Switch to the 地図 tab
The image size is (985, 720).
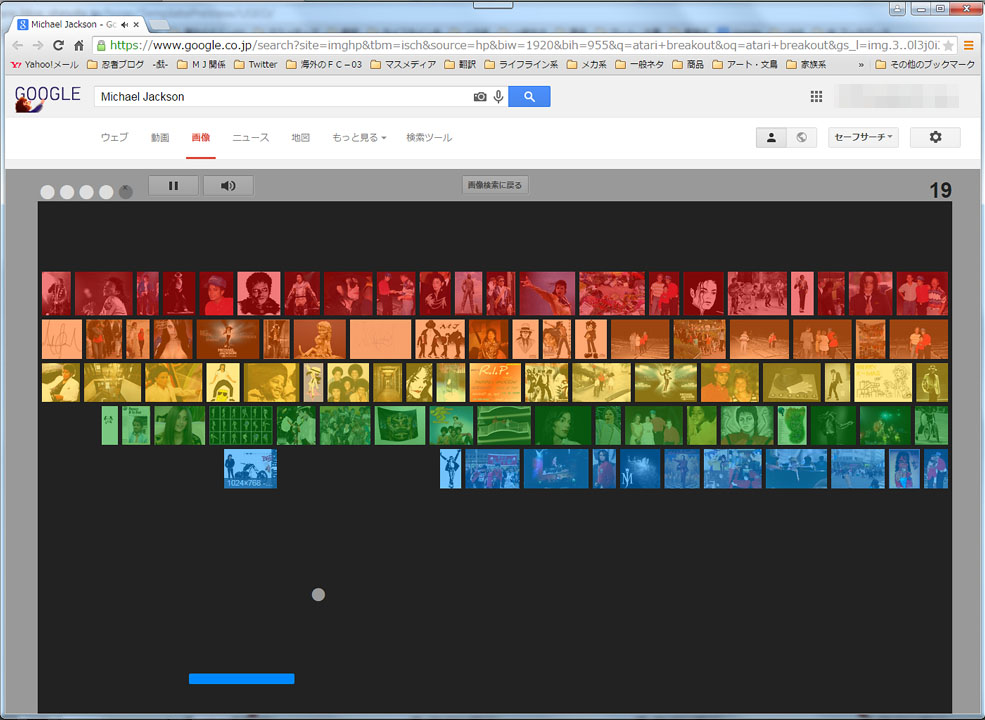(301, 138)
